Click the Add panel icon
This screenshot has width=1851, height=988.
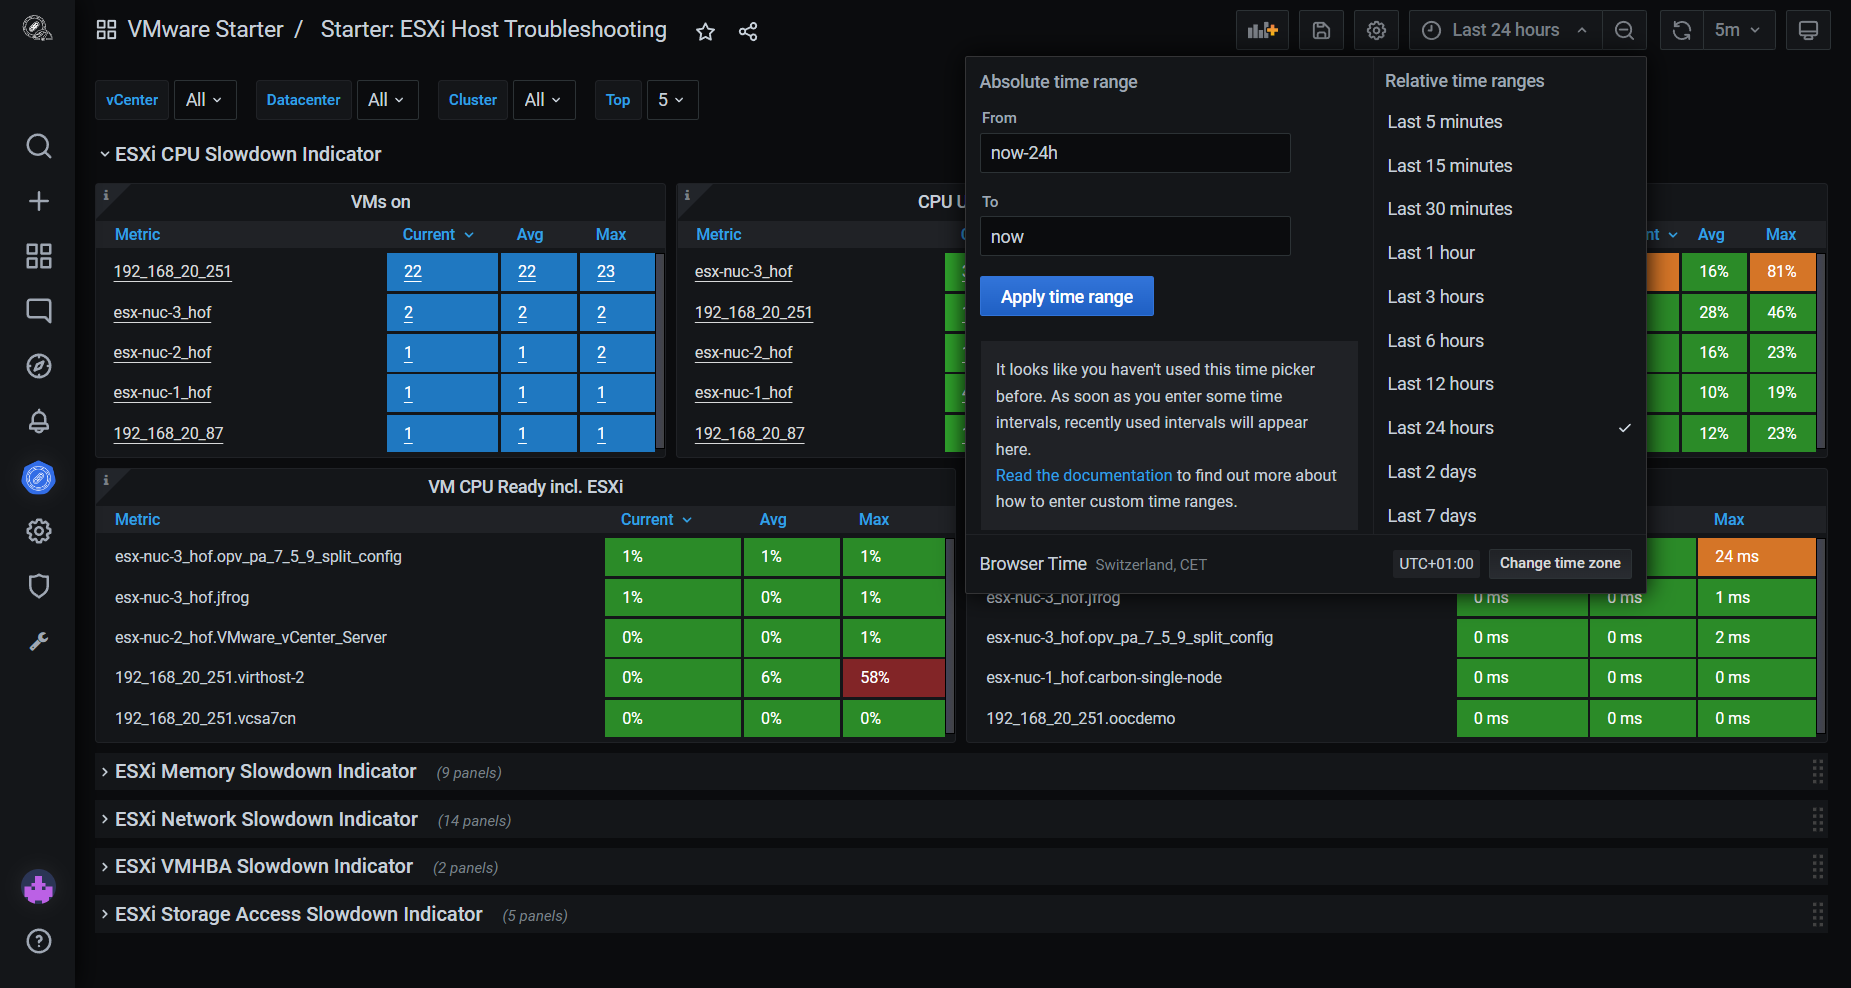pos(1262,30)
